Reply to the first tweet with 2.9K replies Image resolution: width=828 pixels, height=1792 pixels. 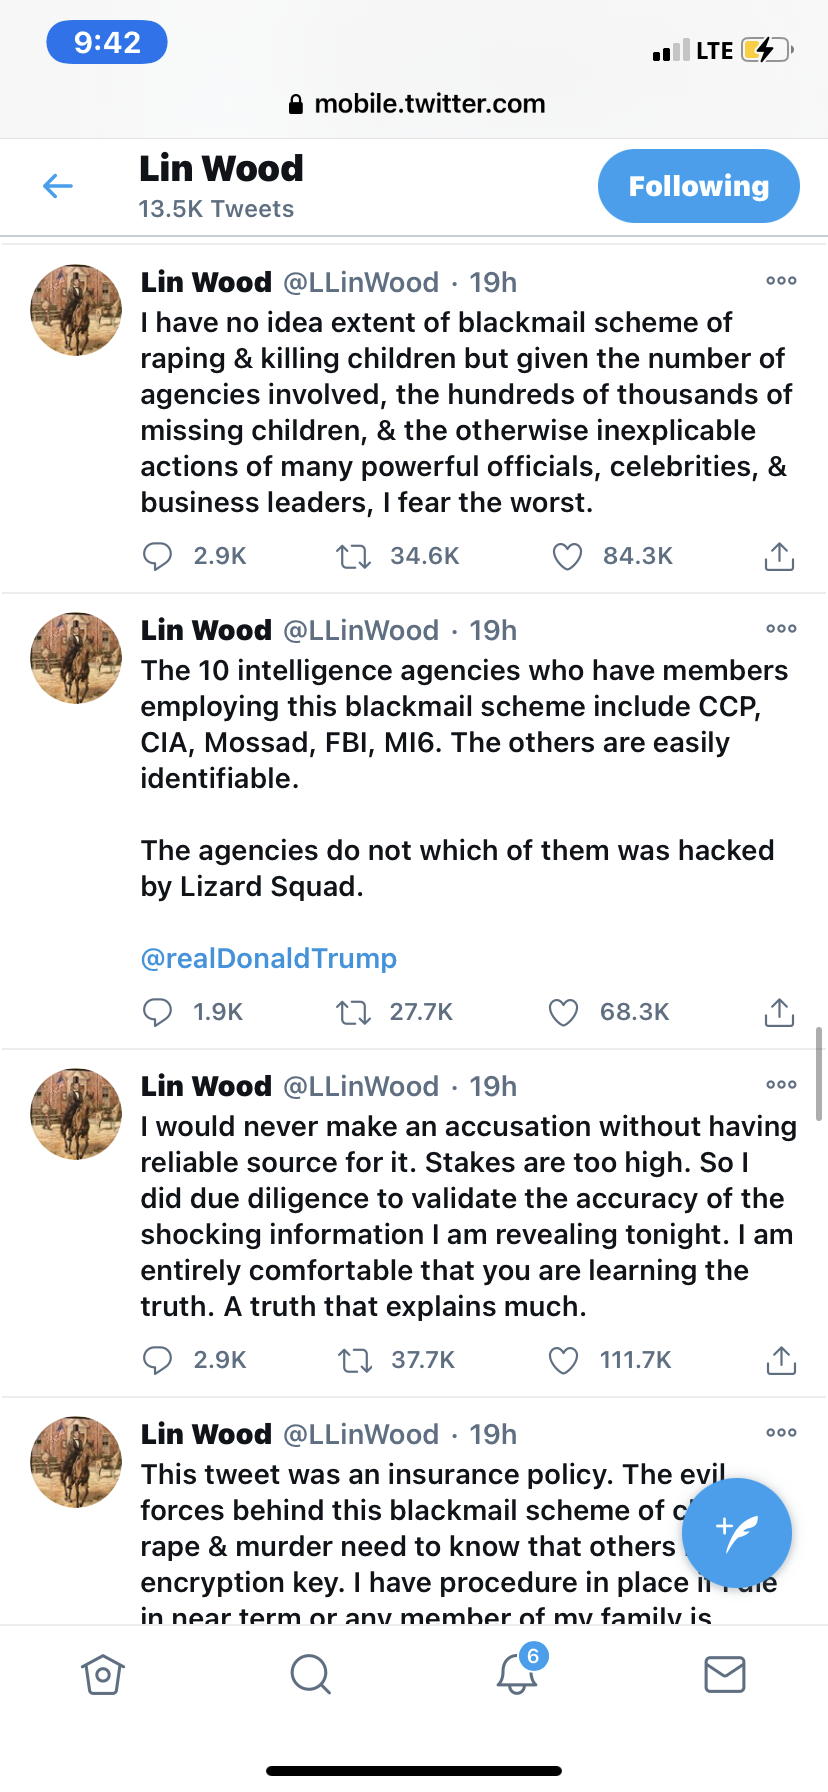click(x=158, y=556)
